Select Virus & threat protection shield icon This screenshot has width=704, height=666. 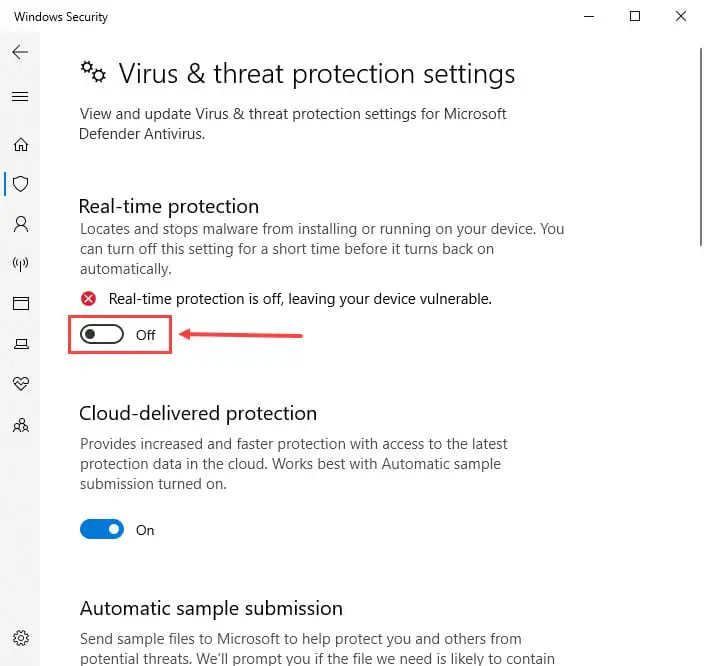pos(20,184)
